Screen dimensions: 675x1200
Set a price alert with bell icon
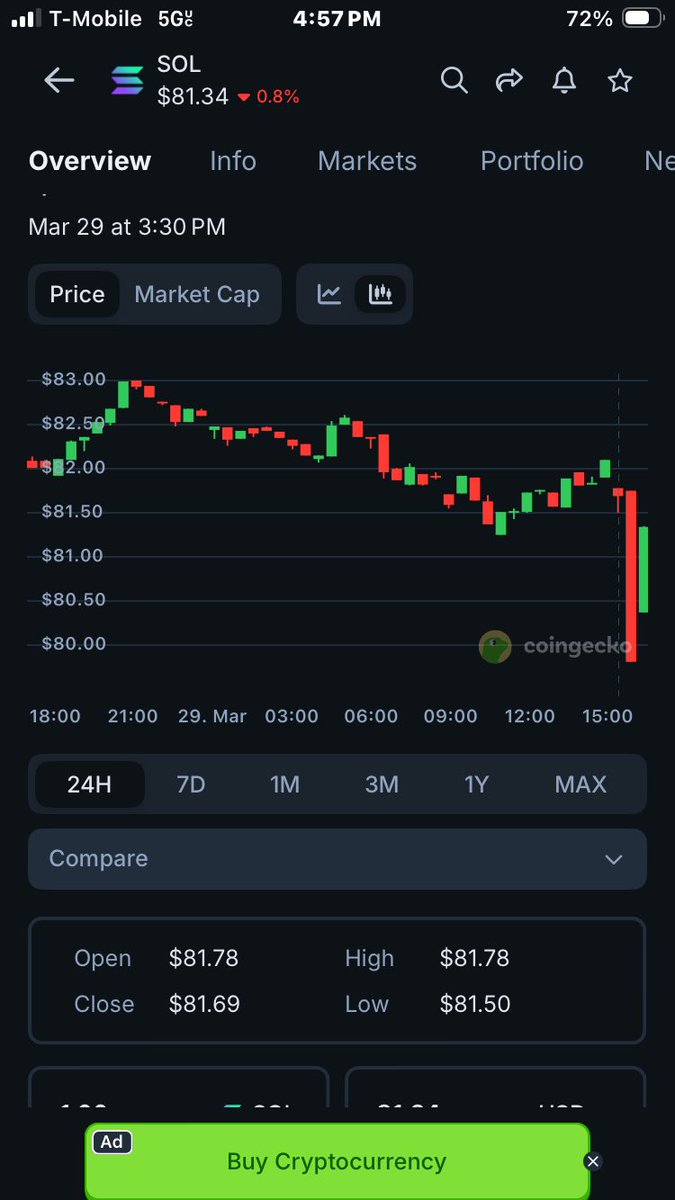[x=565, y=81]
